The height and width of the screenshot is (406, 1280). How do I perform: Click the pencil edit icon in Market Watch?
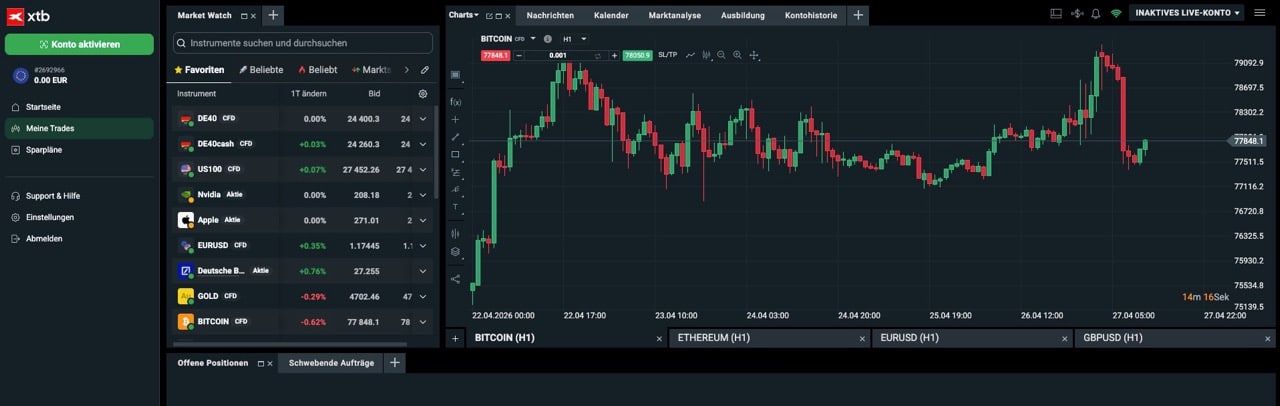(425, 70)
